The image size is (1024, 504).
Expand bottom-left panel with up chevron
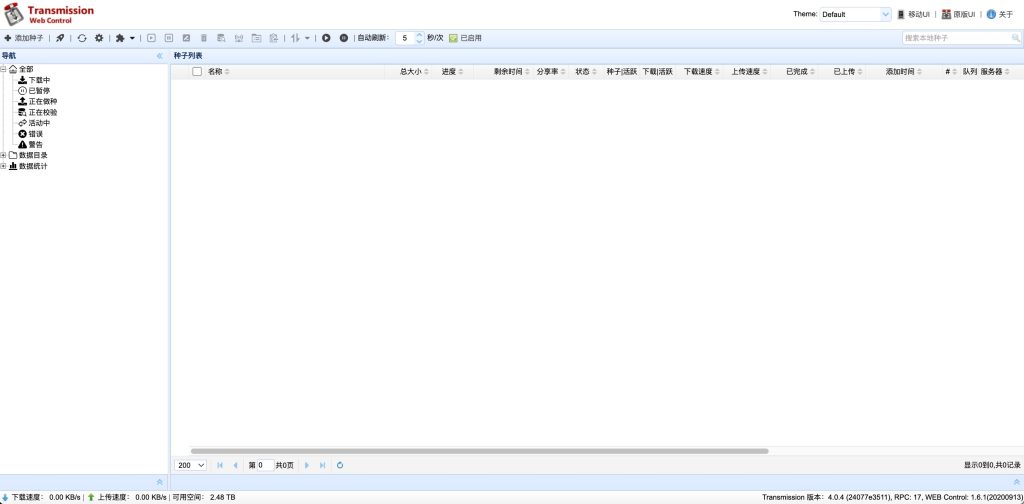point(159,482)
